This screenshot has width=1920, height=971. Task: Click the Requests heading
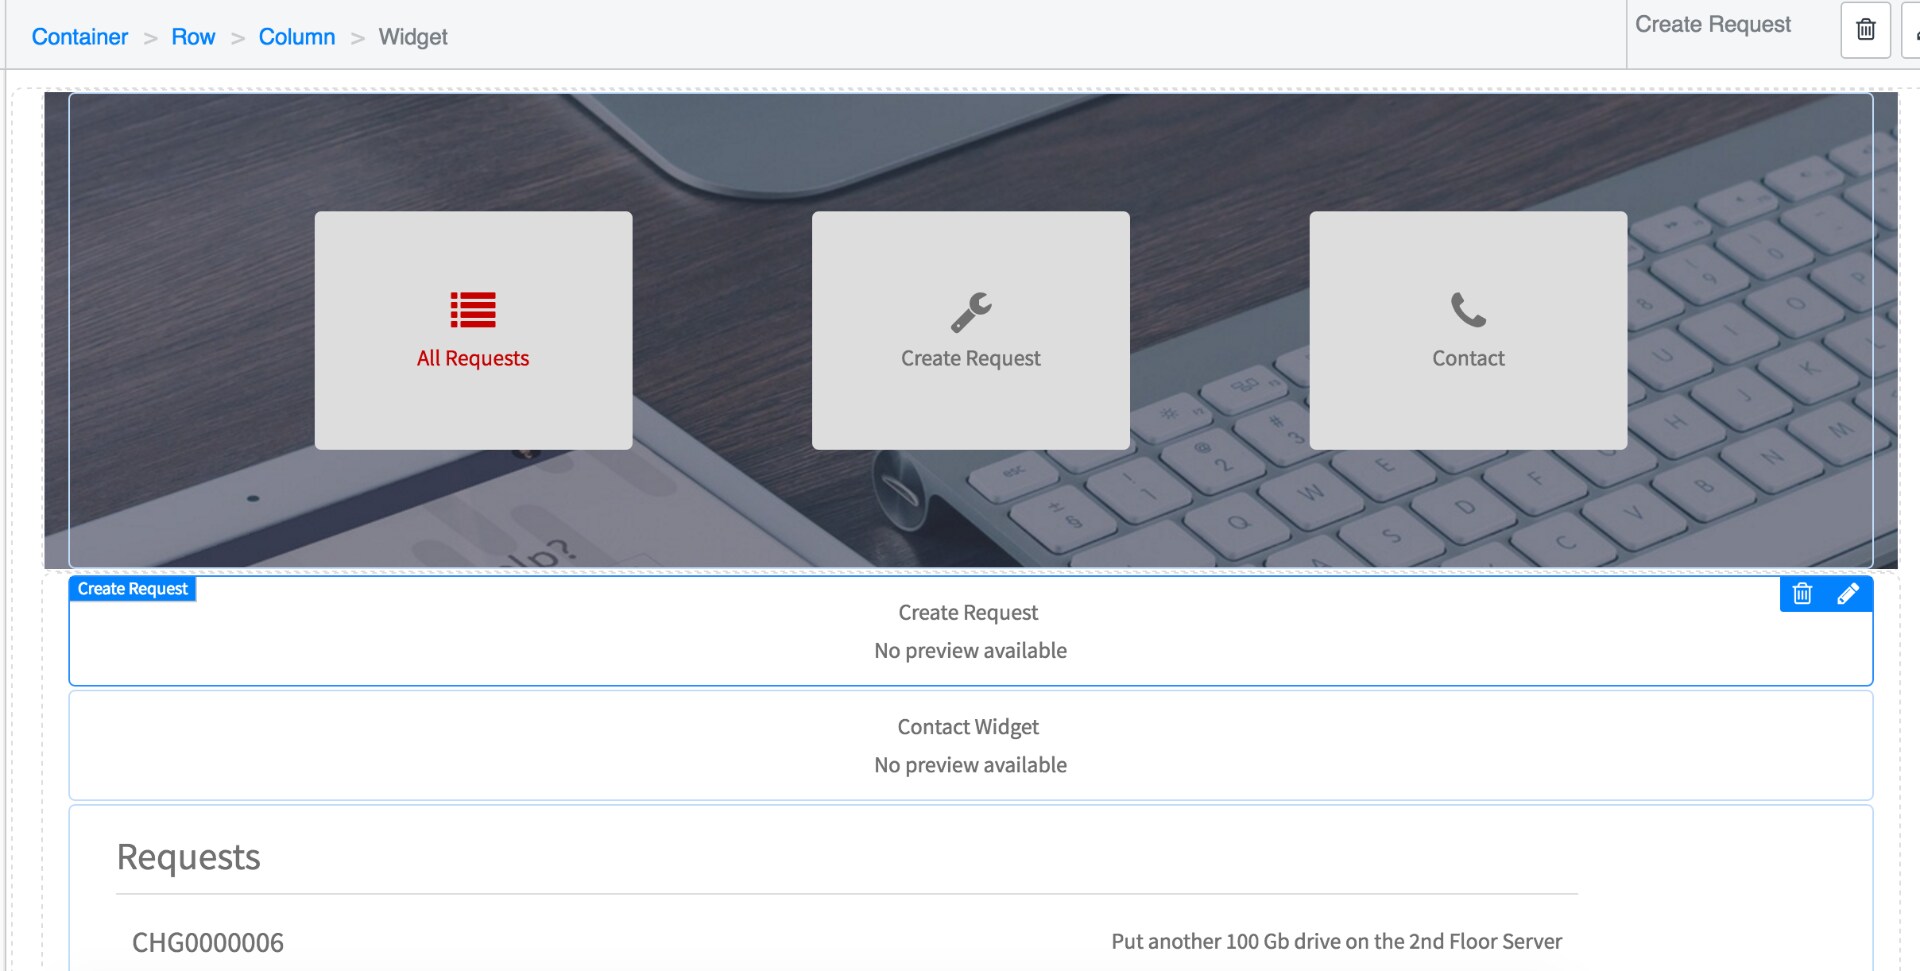[x=188, y=857]
